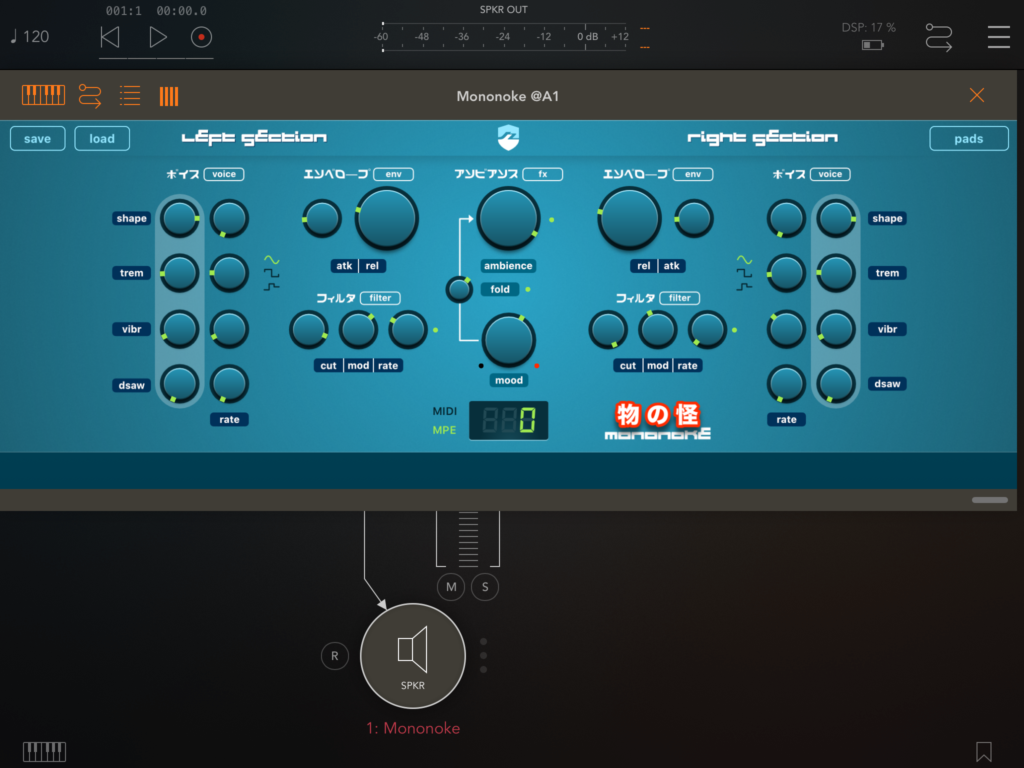The image size is (1024, 768).
Task: Click the '001:1' bar position readout
Action: click(123, 10)
